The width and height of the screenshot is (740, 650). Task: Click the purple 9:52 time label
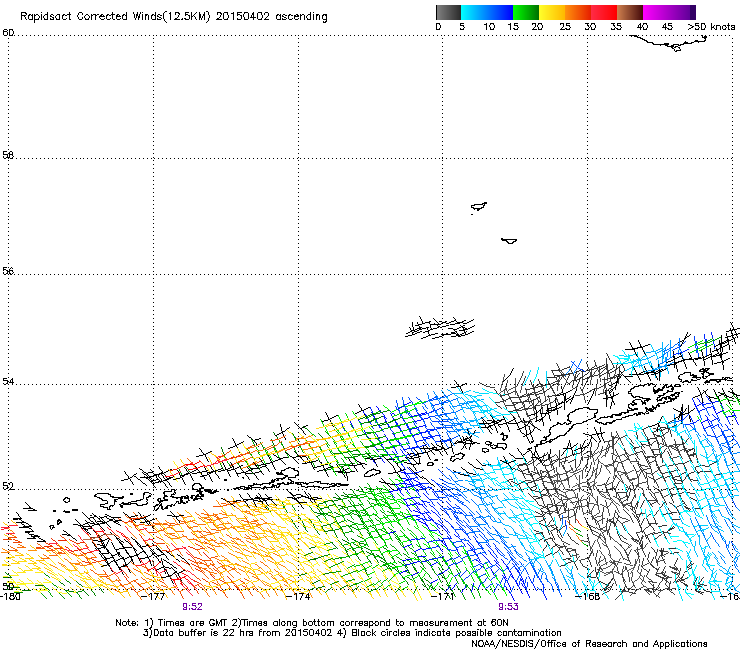(x=193, y=607)
